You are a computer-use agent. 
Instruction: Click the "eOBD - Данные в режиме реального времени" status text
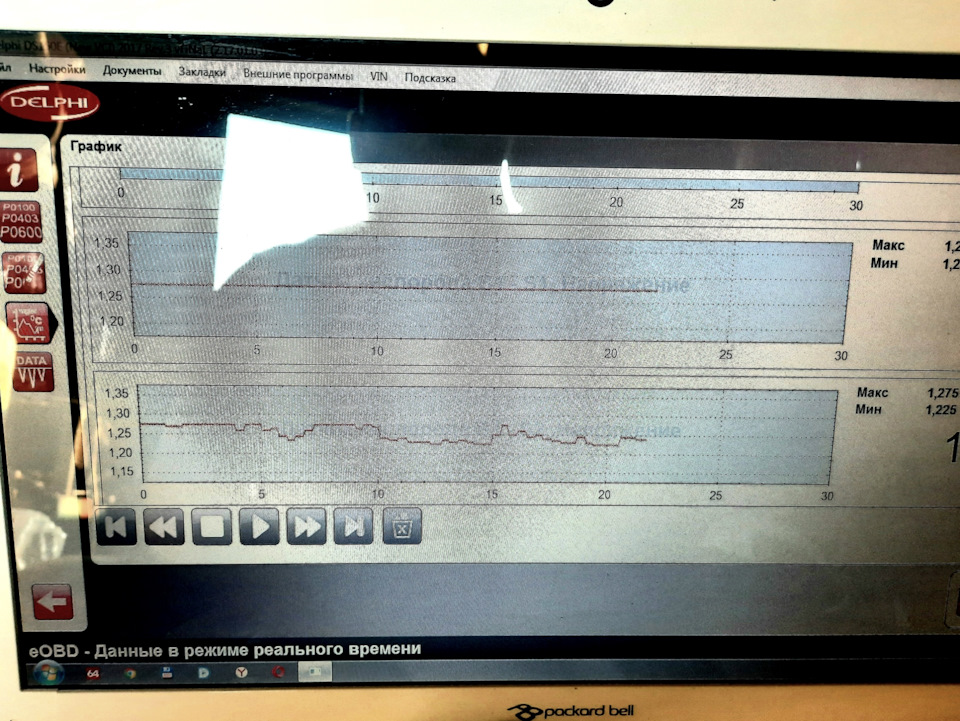click(x=225, y=649)
